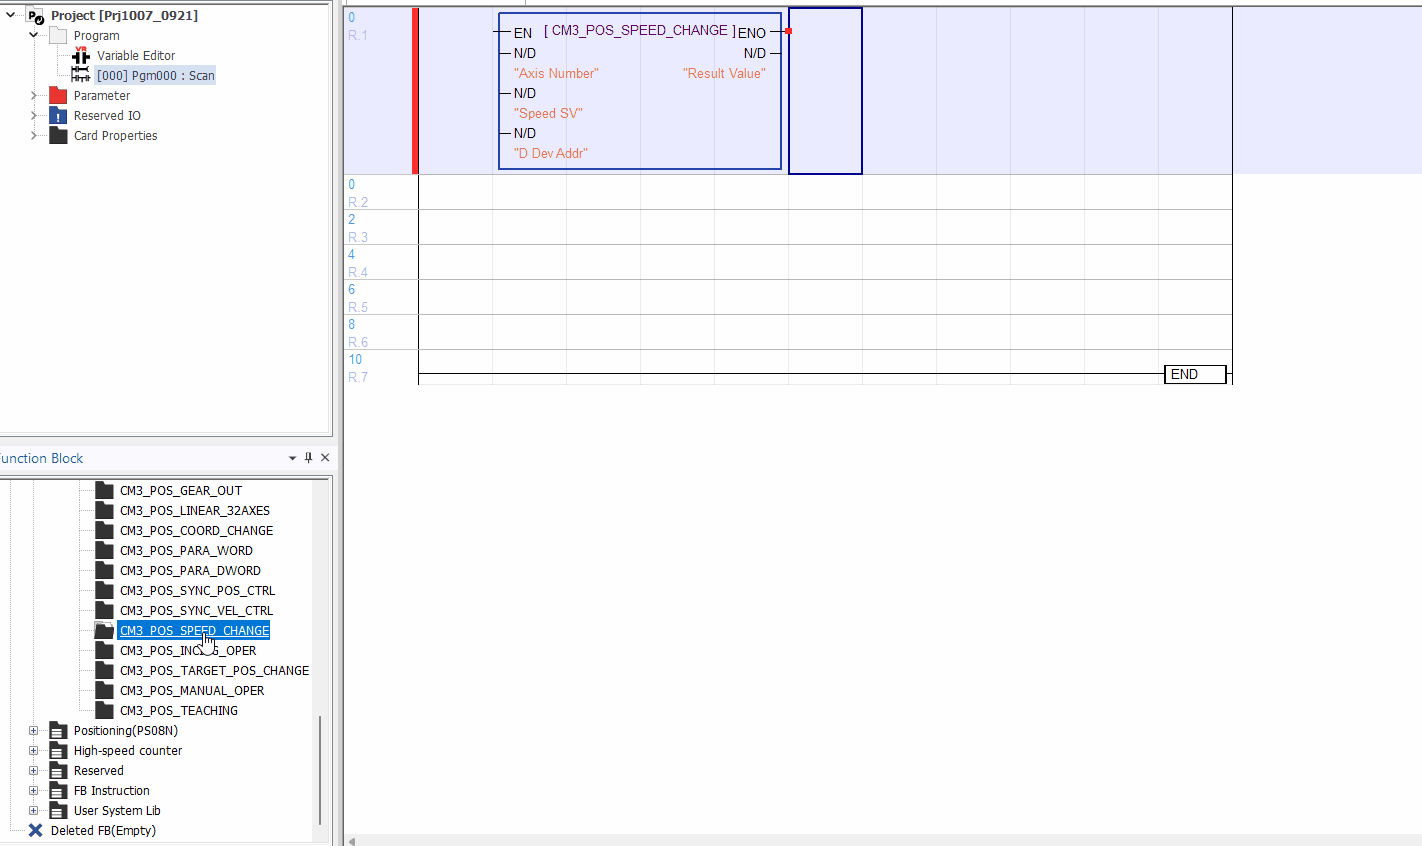Click the black Card Properties folder icon
Screen dimensions: 1422x846
click(x=58, y=136)
